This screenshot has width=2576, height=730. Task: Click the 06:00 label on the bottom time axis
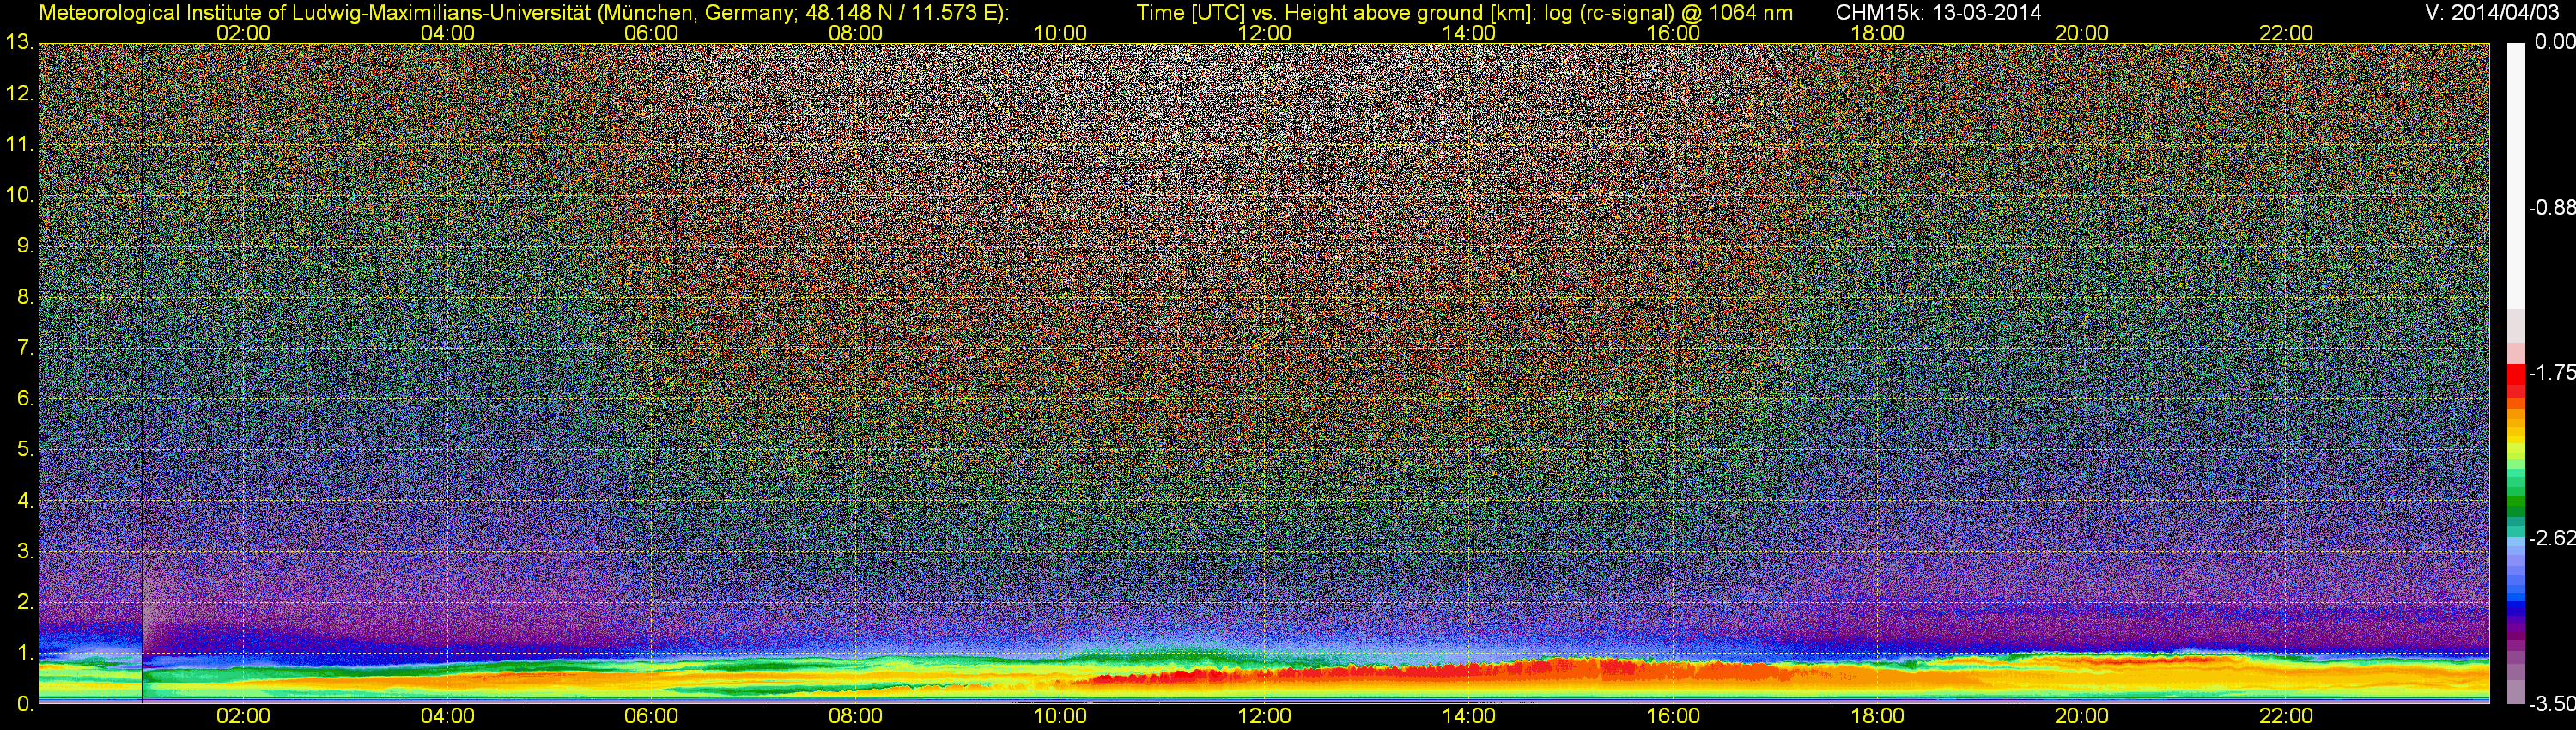[x=651, y=716]
